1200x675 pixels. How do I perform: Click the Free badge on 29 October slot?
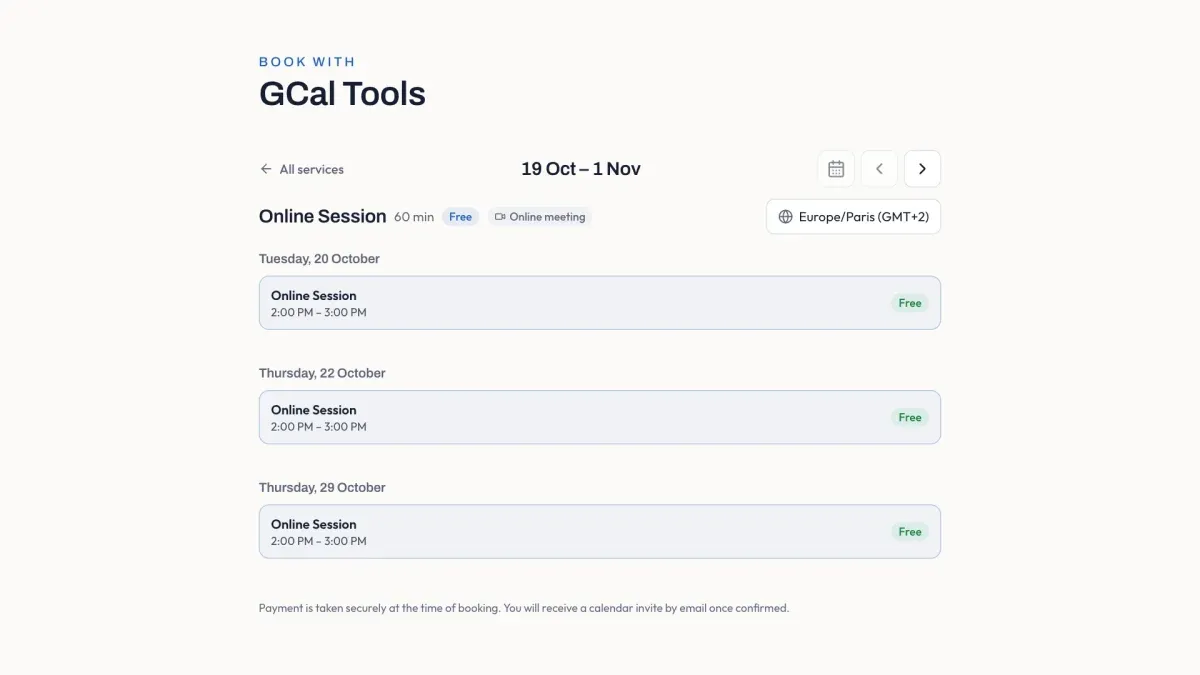point(909,532)
